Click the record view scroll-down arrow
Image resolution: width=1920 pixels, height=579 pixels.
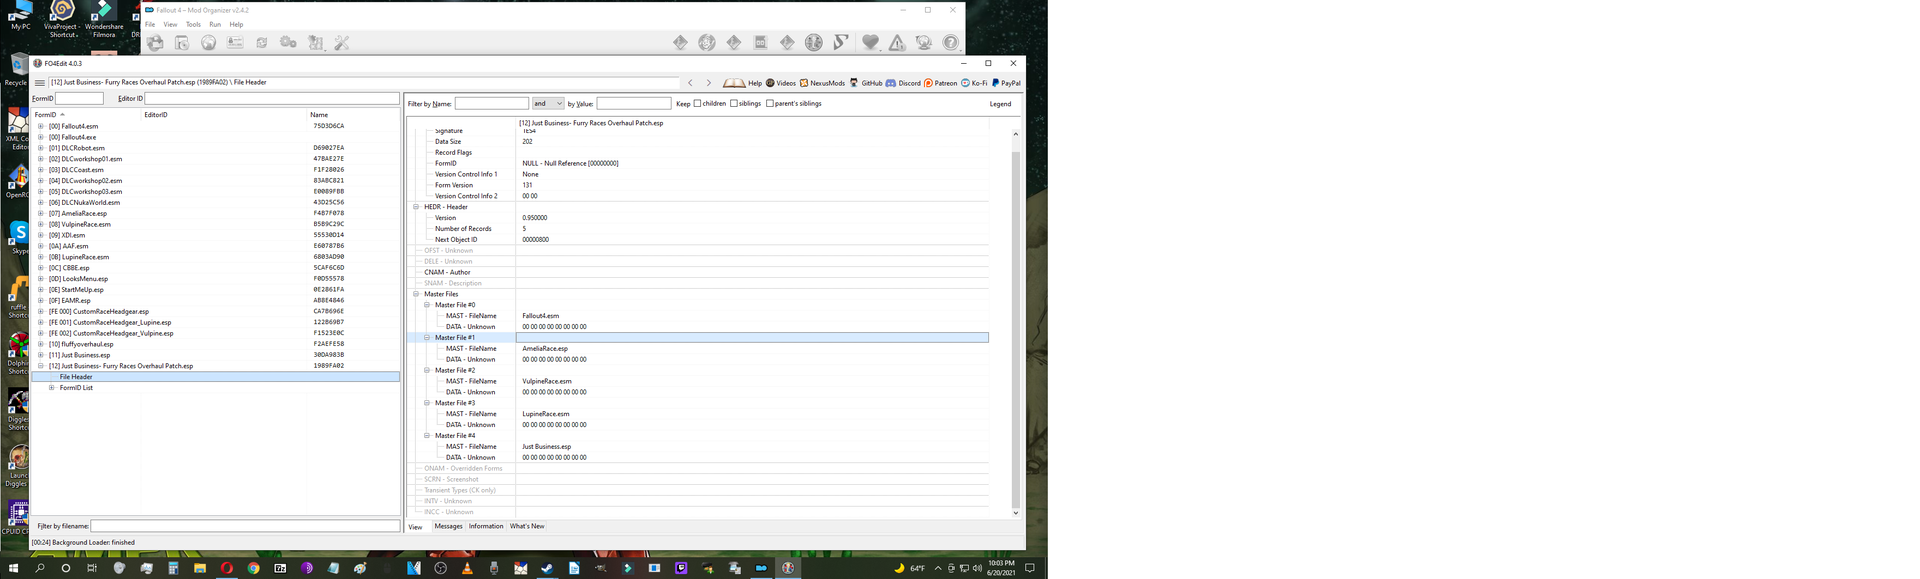coord(1016,513)
